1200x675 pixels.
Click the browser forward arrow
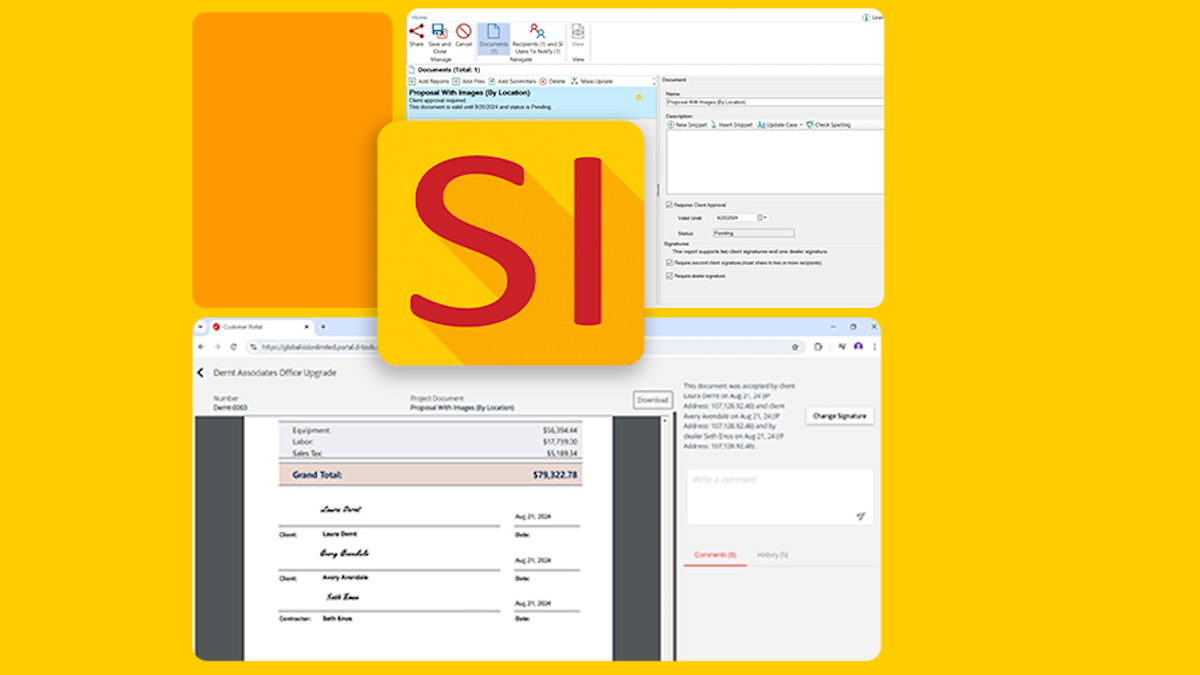click(217, 346)
